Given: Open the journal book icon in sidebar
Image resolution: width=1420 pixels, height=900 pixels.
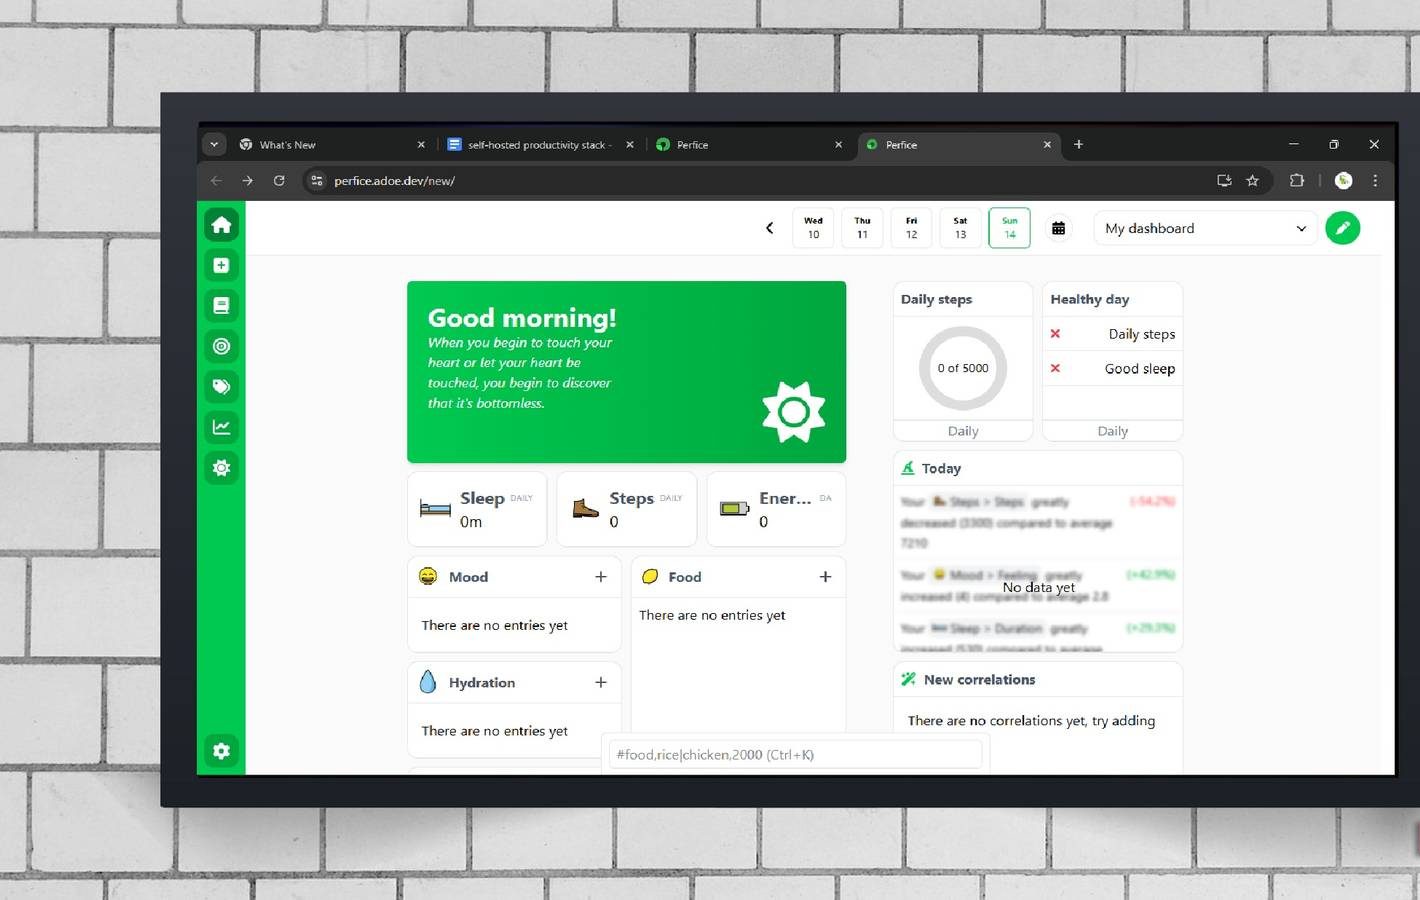Looking at the screenshot, I should pos(221,306).
